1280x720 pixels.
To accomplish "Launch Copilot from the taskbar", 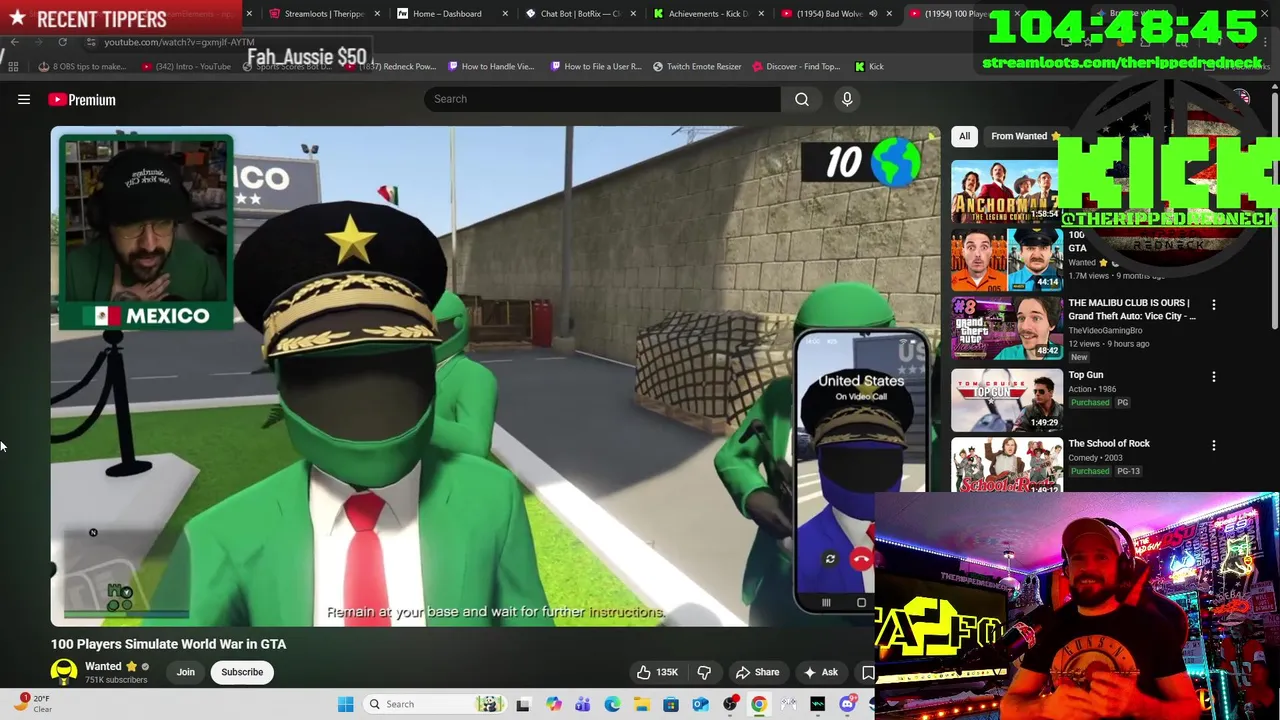I will pos(553,704).
